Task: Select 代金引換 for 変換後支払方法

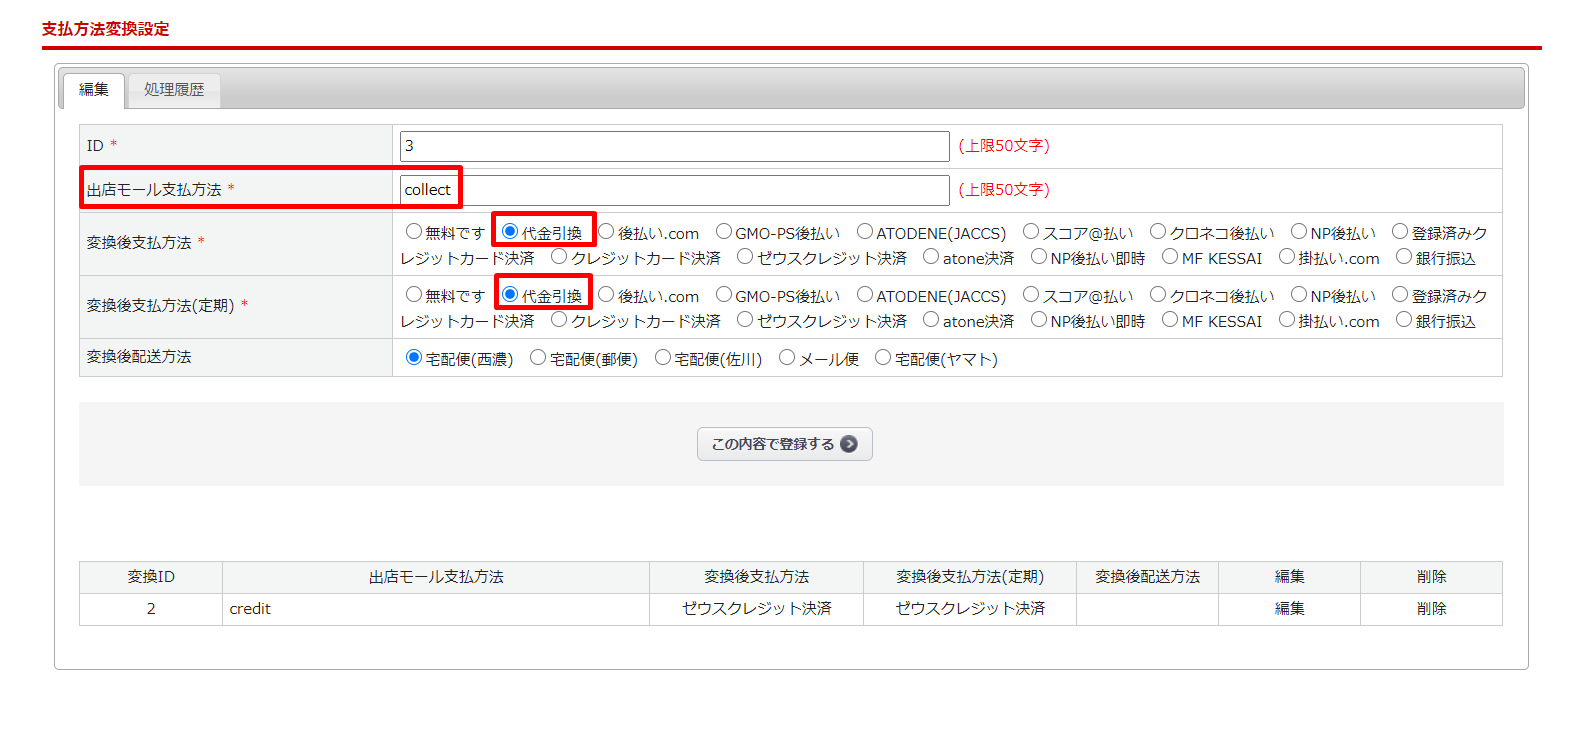Action: point(510,232)
